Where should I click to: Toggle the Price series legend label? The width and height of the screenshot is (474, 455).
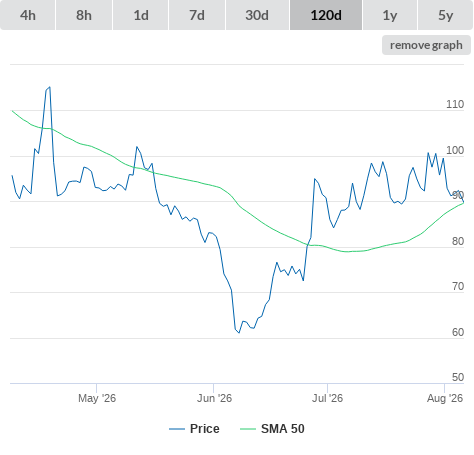205,429
